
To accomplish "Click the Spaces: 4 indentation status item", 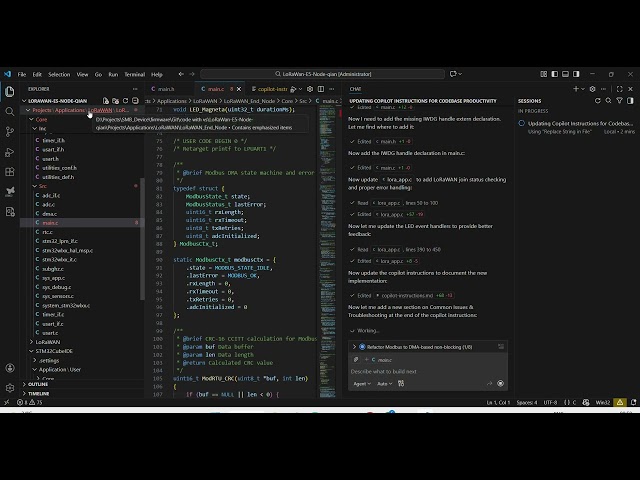I will tap(527, 402).
